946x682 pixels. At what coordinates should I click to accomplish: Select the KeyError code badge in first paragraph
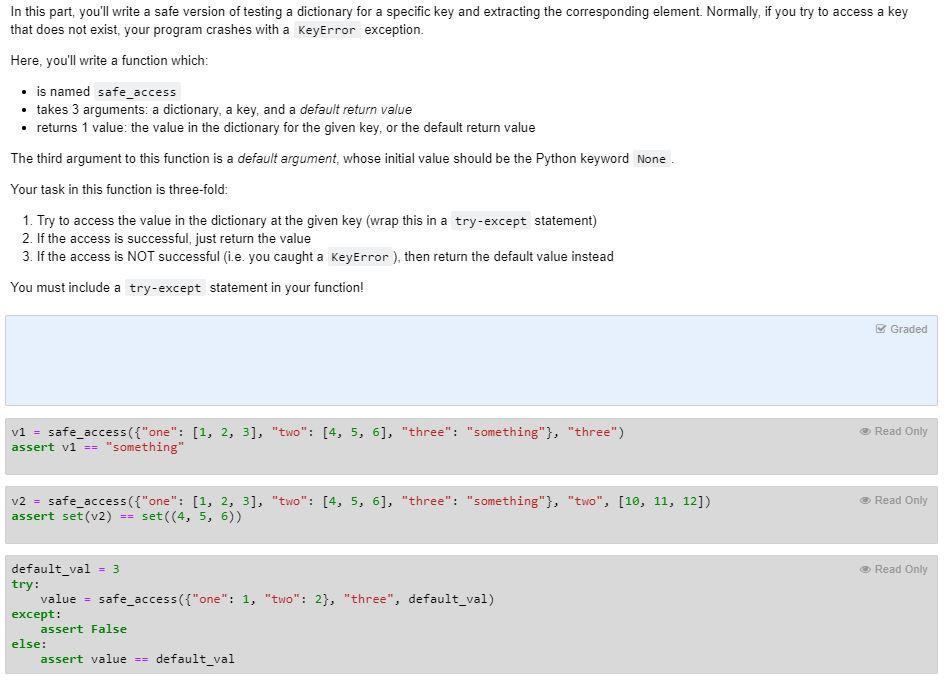pos(327,30)
